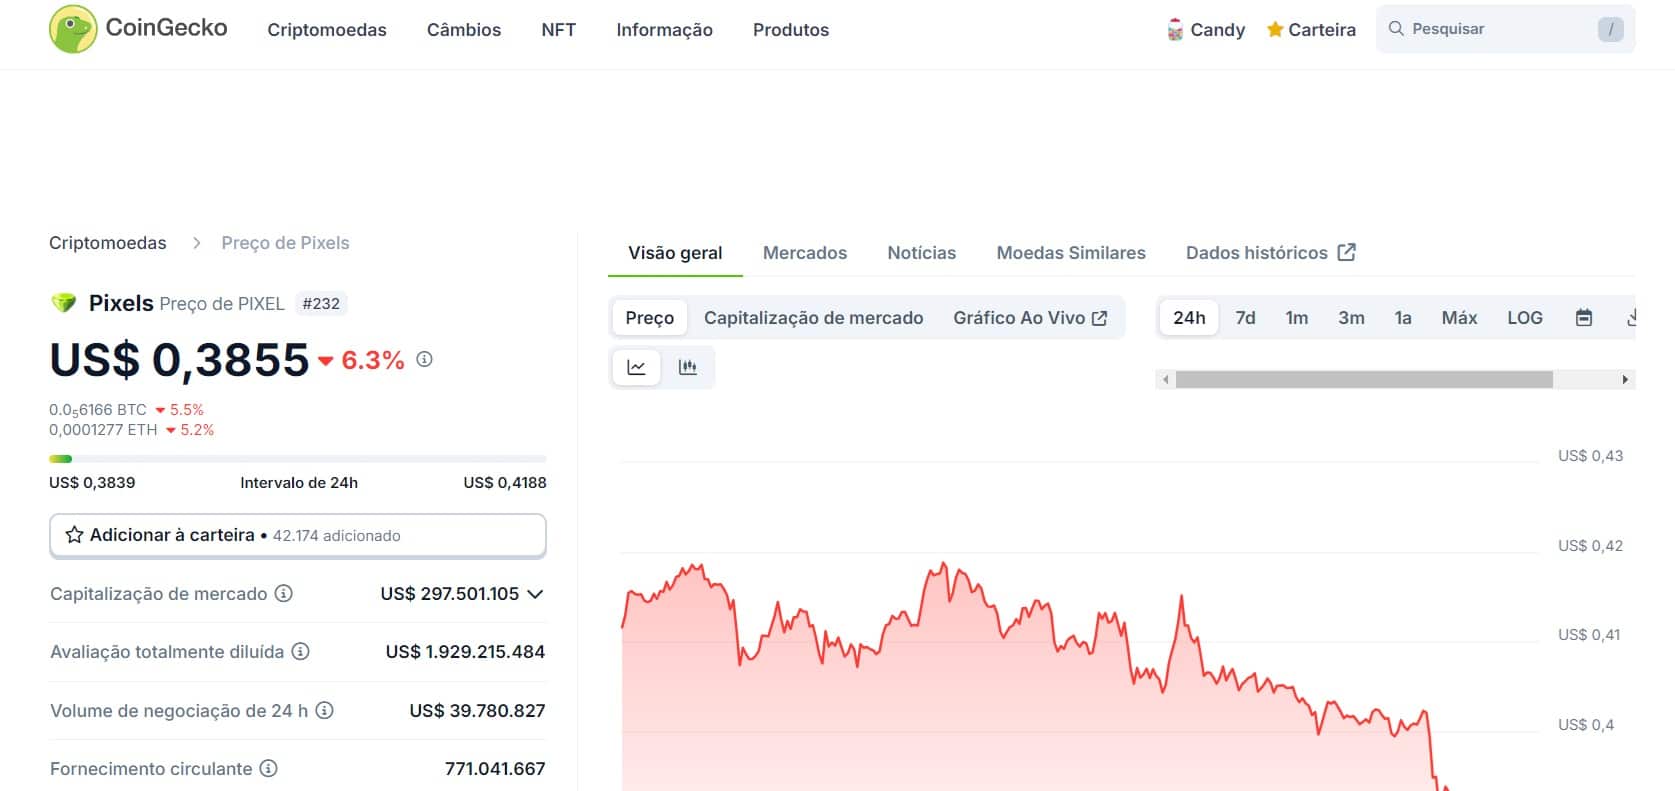Click the US$ 0,3855 price value
The width and height of the screenshot is (1675, 791).
(x=179, y=360)
